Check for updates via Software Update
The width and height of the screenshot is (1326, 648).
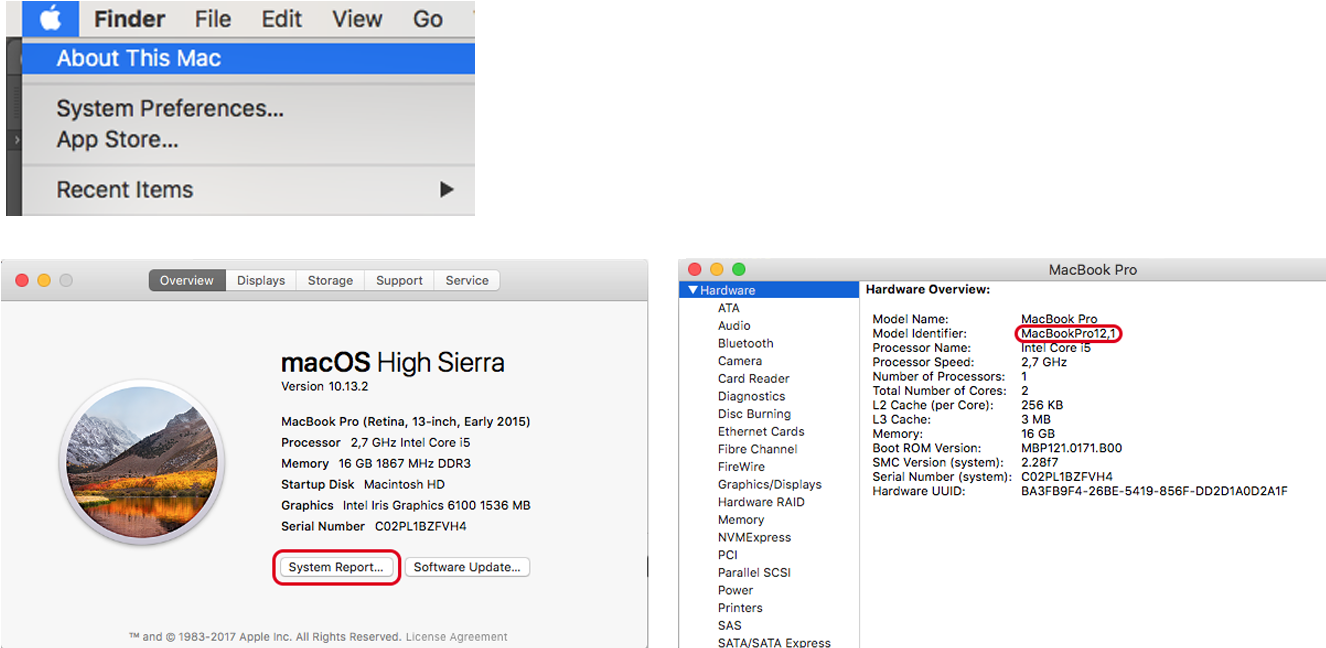[x=467, y=567]
